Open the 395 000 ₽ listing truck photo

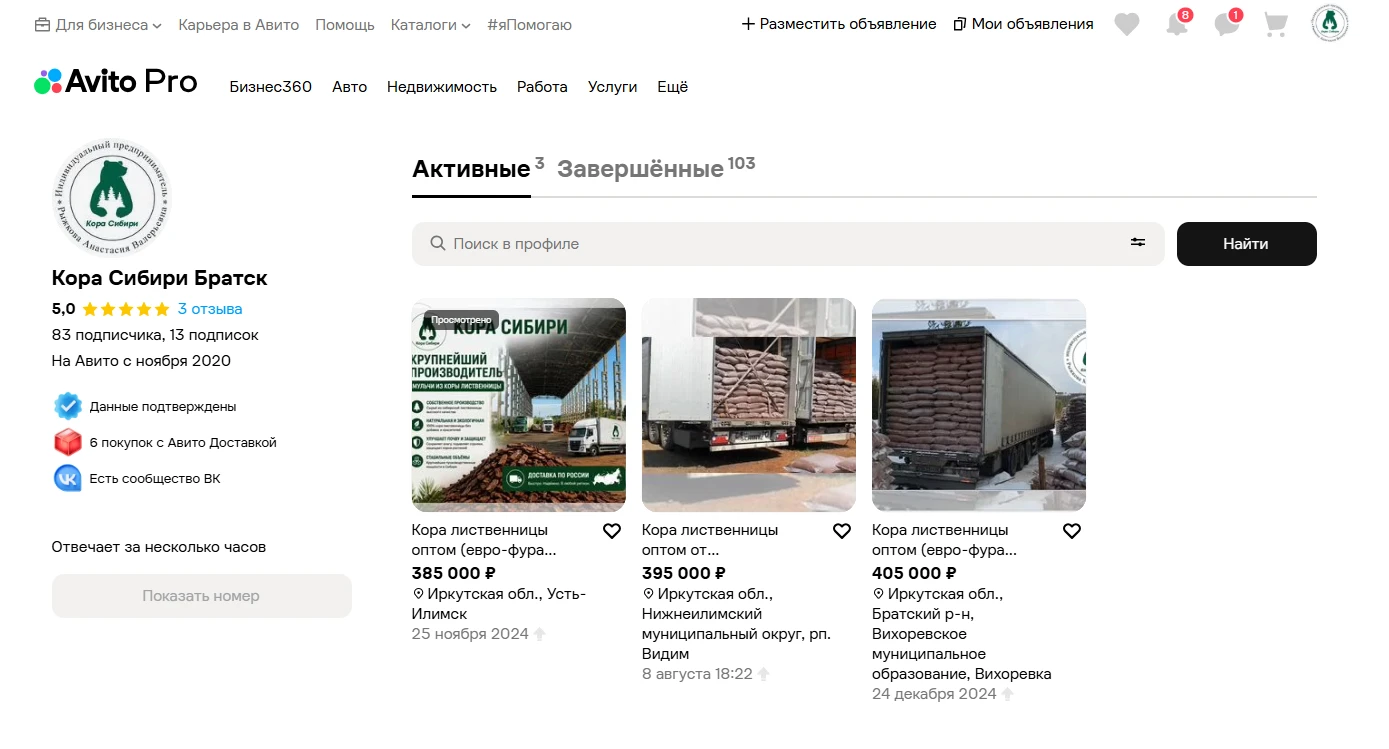[749, 405]
